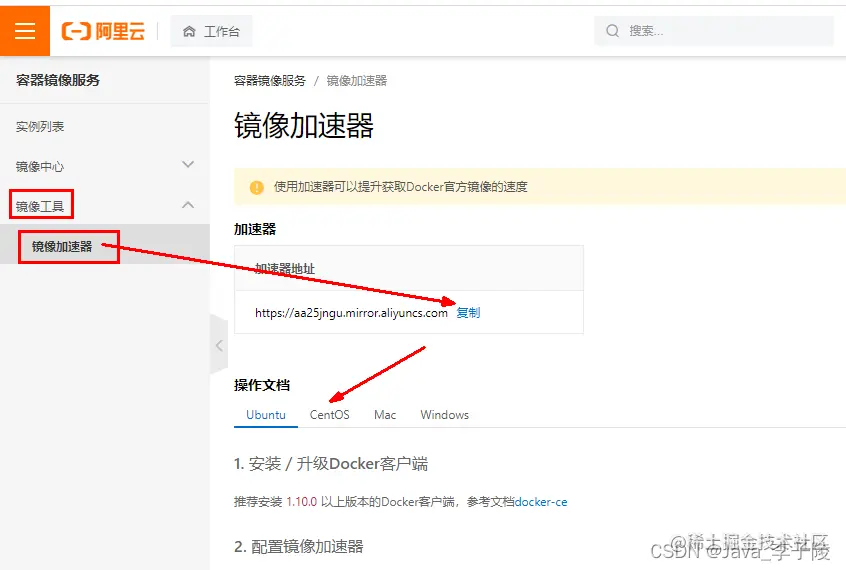The height and width of the screenshot is (570, 846).
Task: Click 1. 安装／升级Docker客户端 heading
Action: pyautogui.click(x=331, y=464)
